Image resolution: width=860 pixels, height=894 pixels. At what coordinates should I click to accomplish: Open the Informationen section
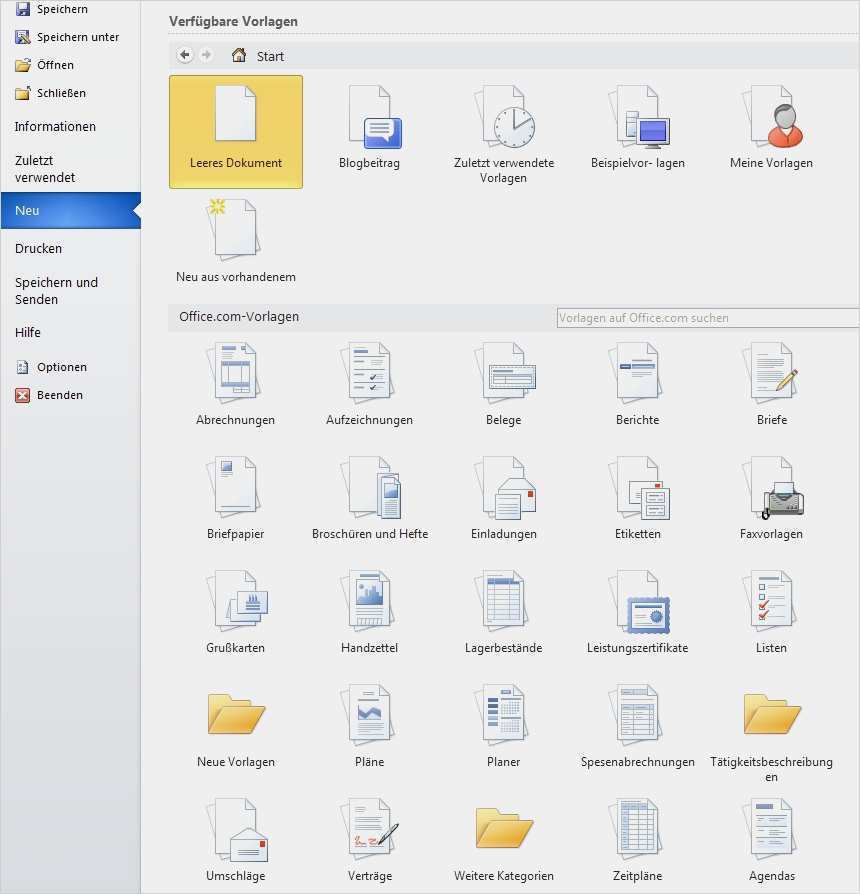click(55, 126)
